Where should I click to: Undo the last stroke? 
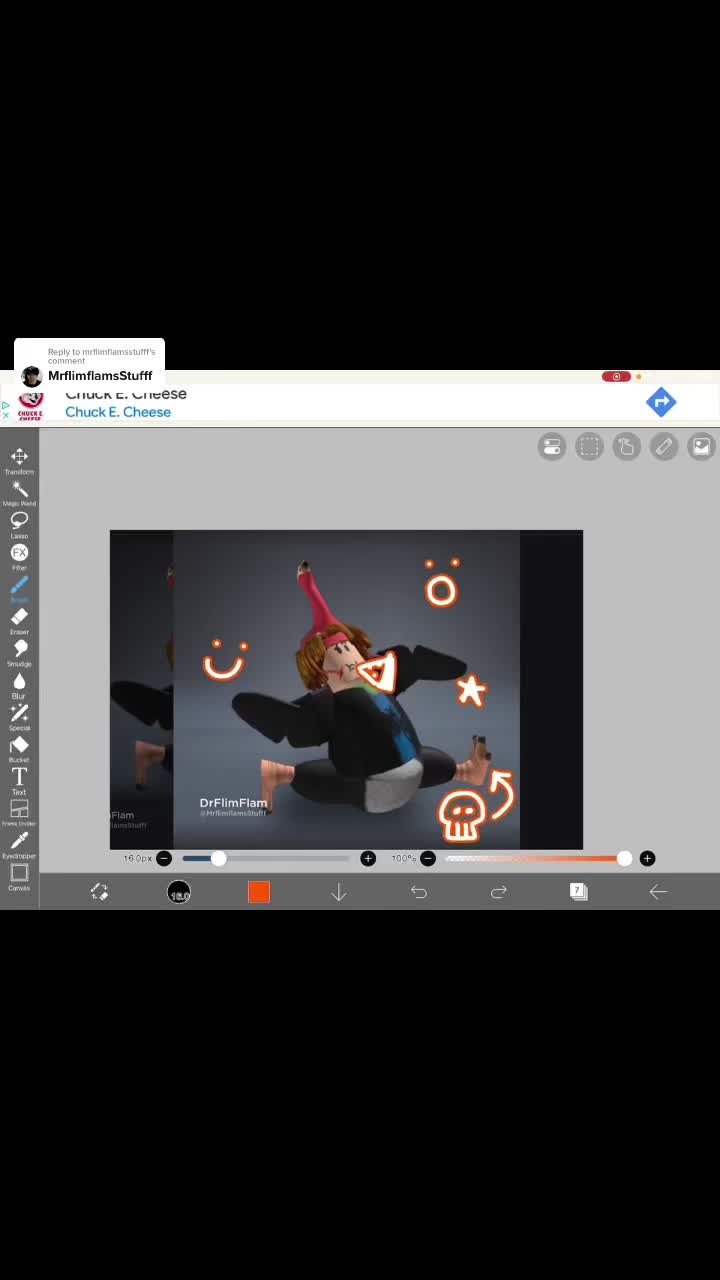(x=419, y=892)
